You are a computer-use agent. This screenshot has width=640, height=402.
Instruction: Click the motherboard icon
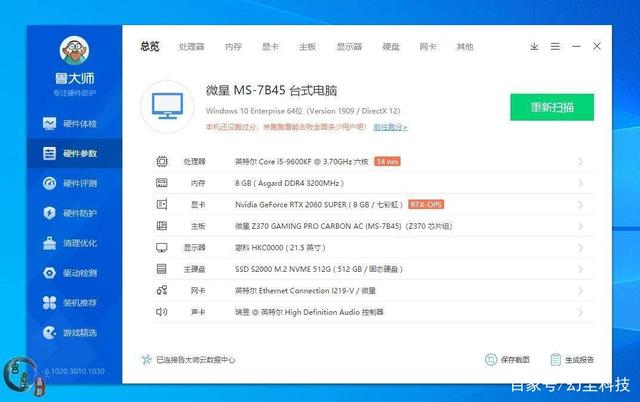162,226
